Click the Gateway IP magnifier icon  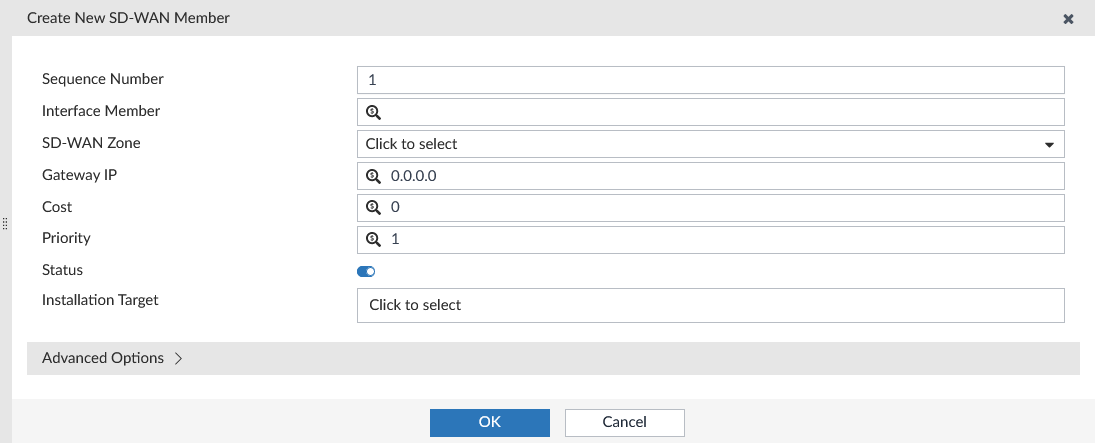coord(374,176)
